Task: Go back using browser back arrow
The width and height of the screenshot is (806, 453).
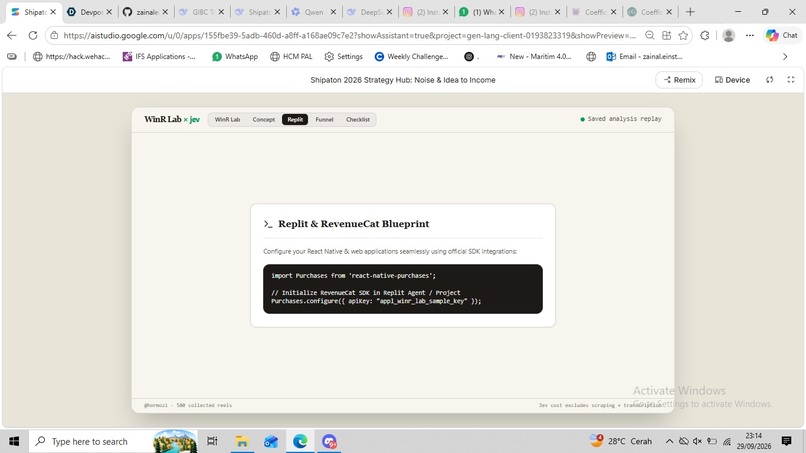Action: point(12,35)
